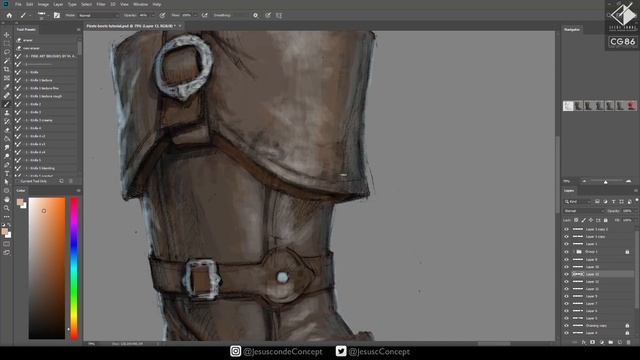Select the Move tool
This screenshot has height=360, width=640.
(7, 35)
